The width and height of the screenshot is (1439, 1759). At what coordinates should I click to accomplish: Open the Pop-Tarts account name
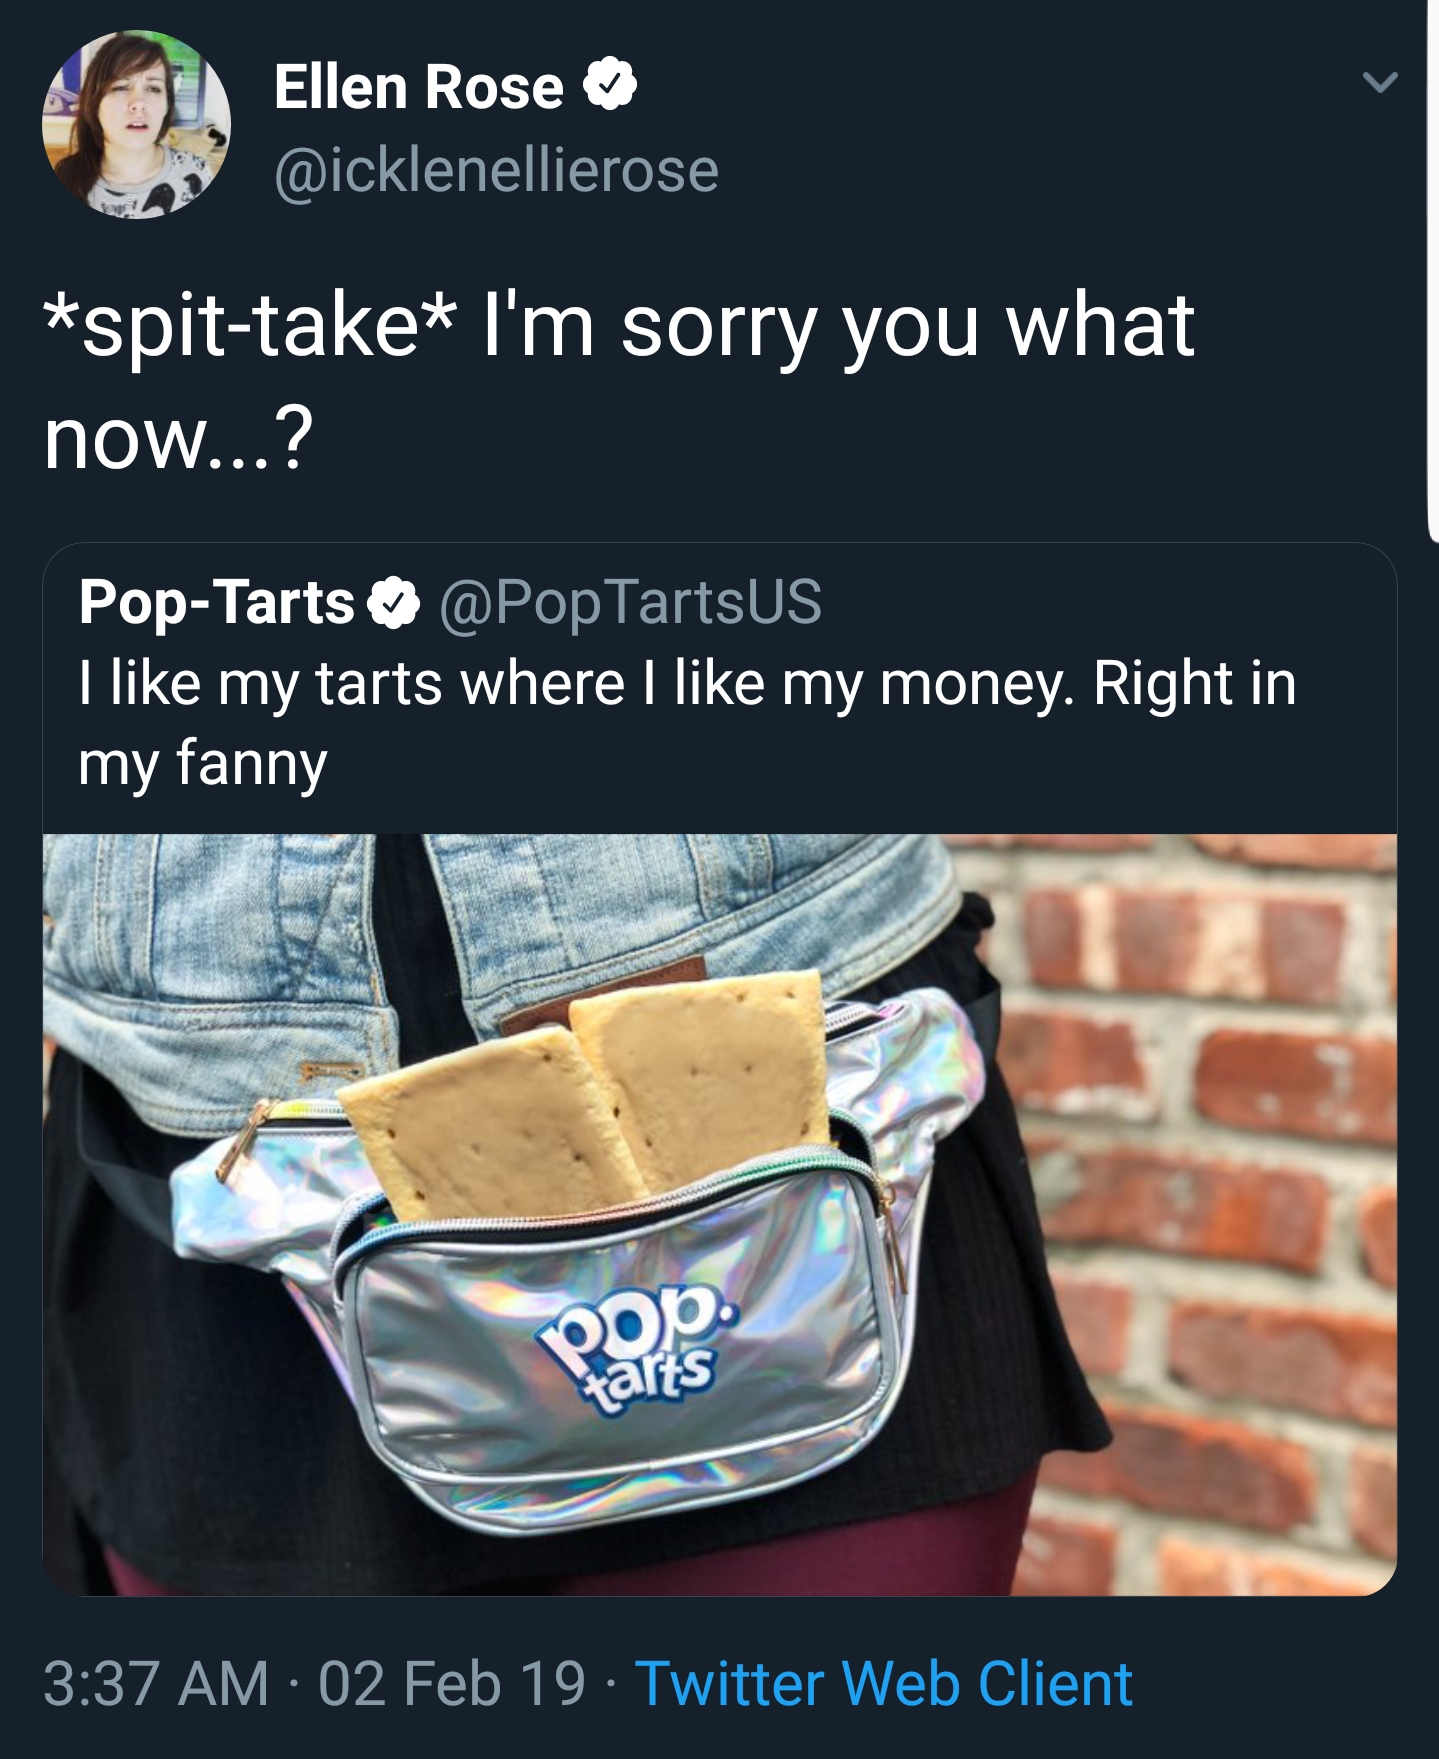tap(217, 602)
